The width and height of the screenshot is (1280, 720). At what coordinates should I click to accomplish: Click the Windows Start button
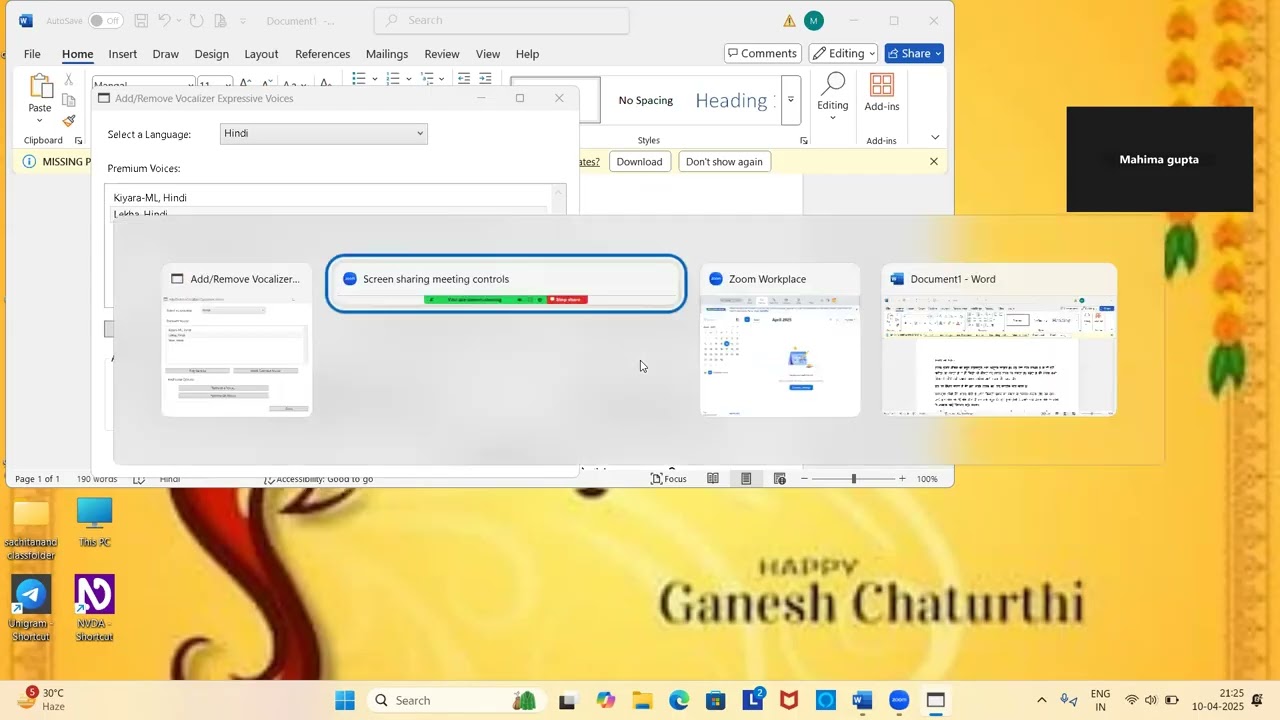345,700
